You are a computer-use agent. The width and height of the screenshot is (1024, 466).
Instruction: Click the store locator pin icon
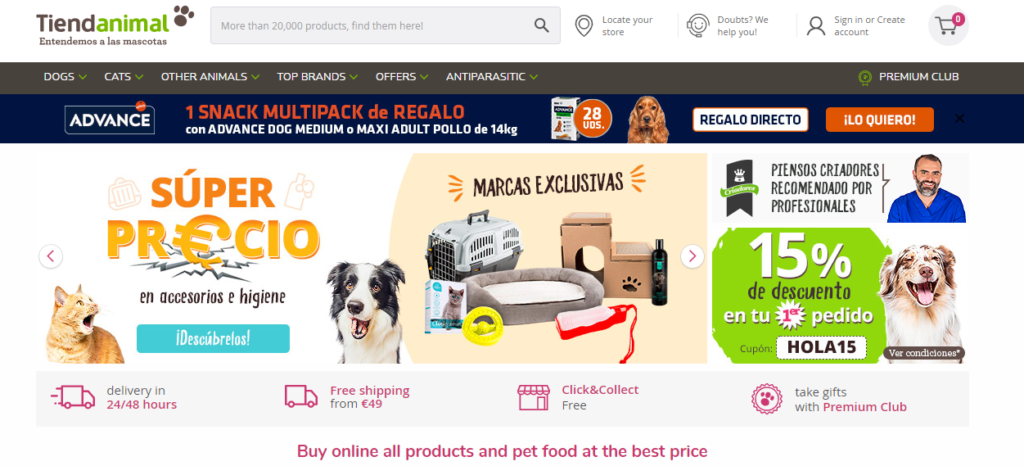coord(583,25)
